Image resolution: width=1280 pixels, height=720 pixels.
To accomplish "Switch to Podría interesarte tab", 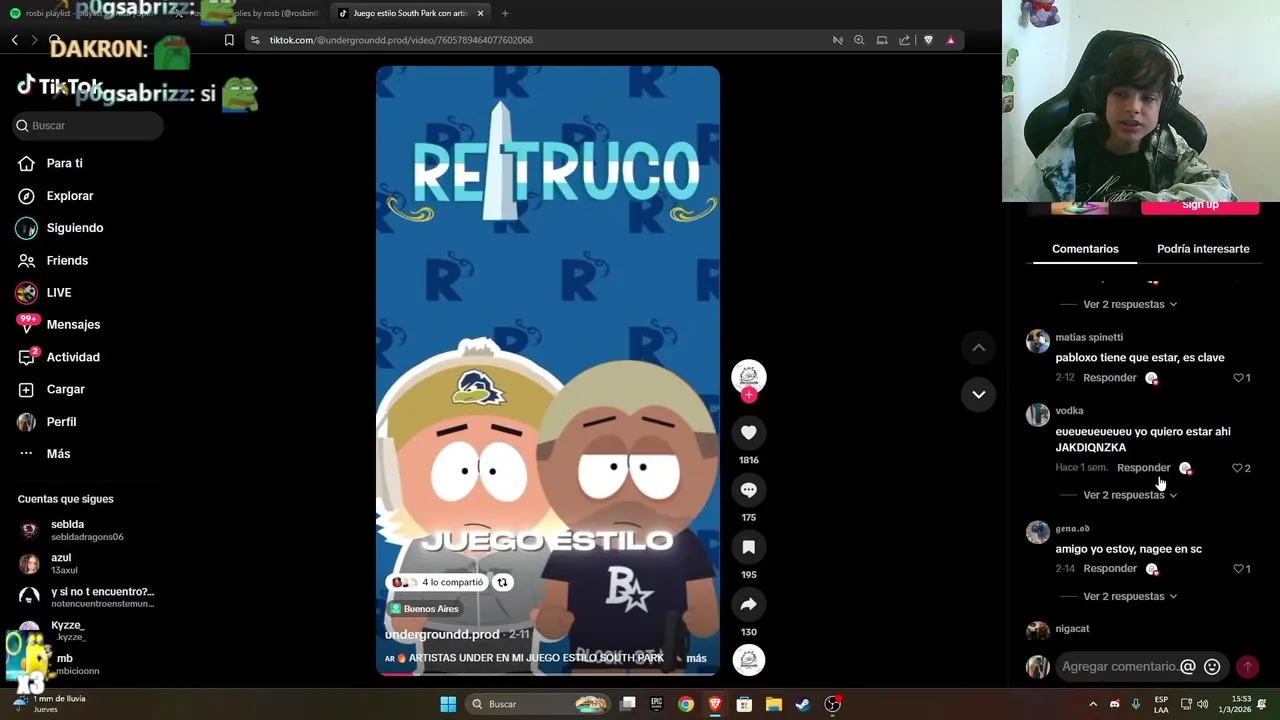I will (x=1203, y=249).
